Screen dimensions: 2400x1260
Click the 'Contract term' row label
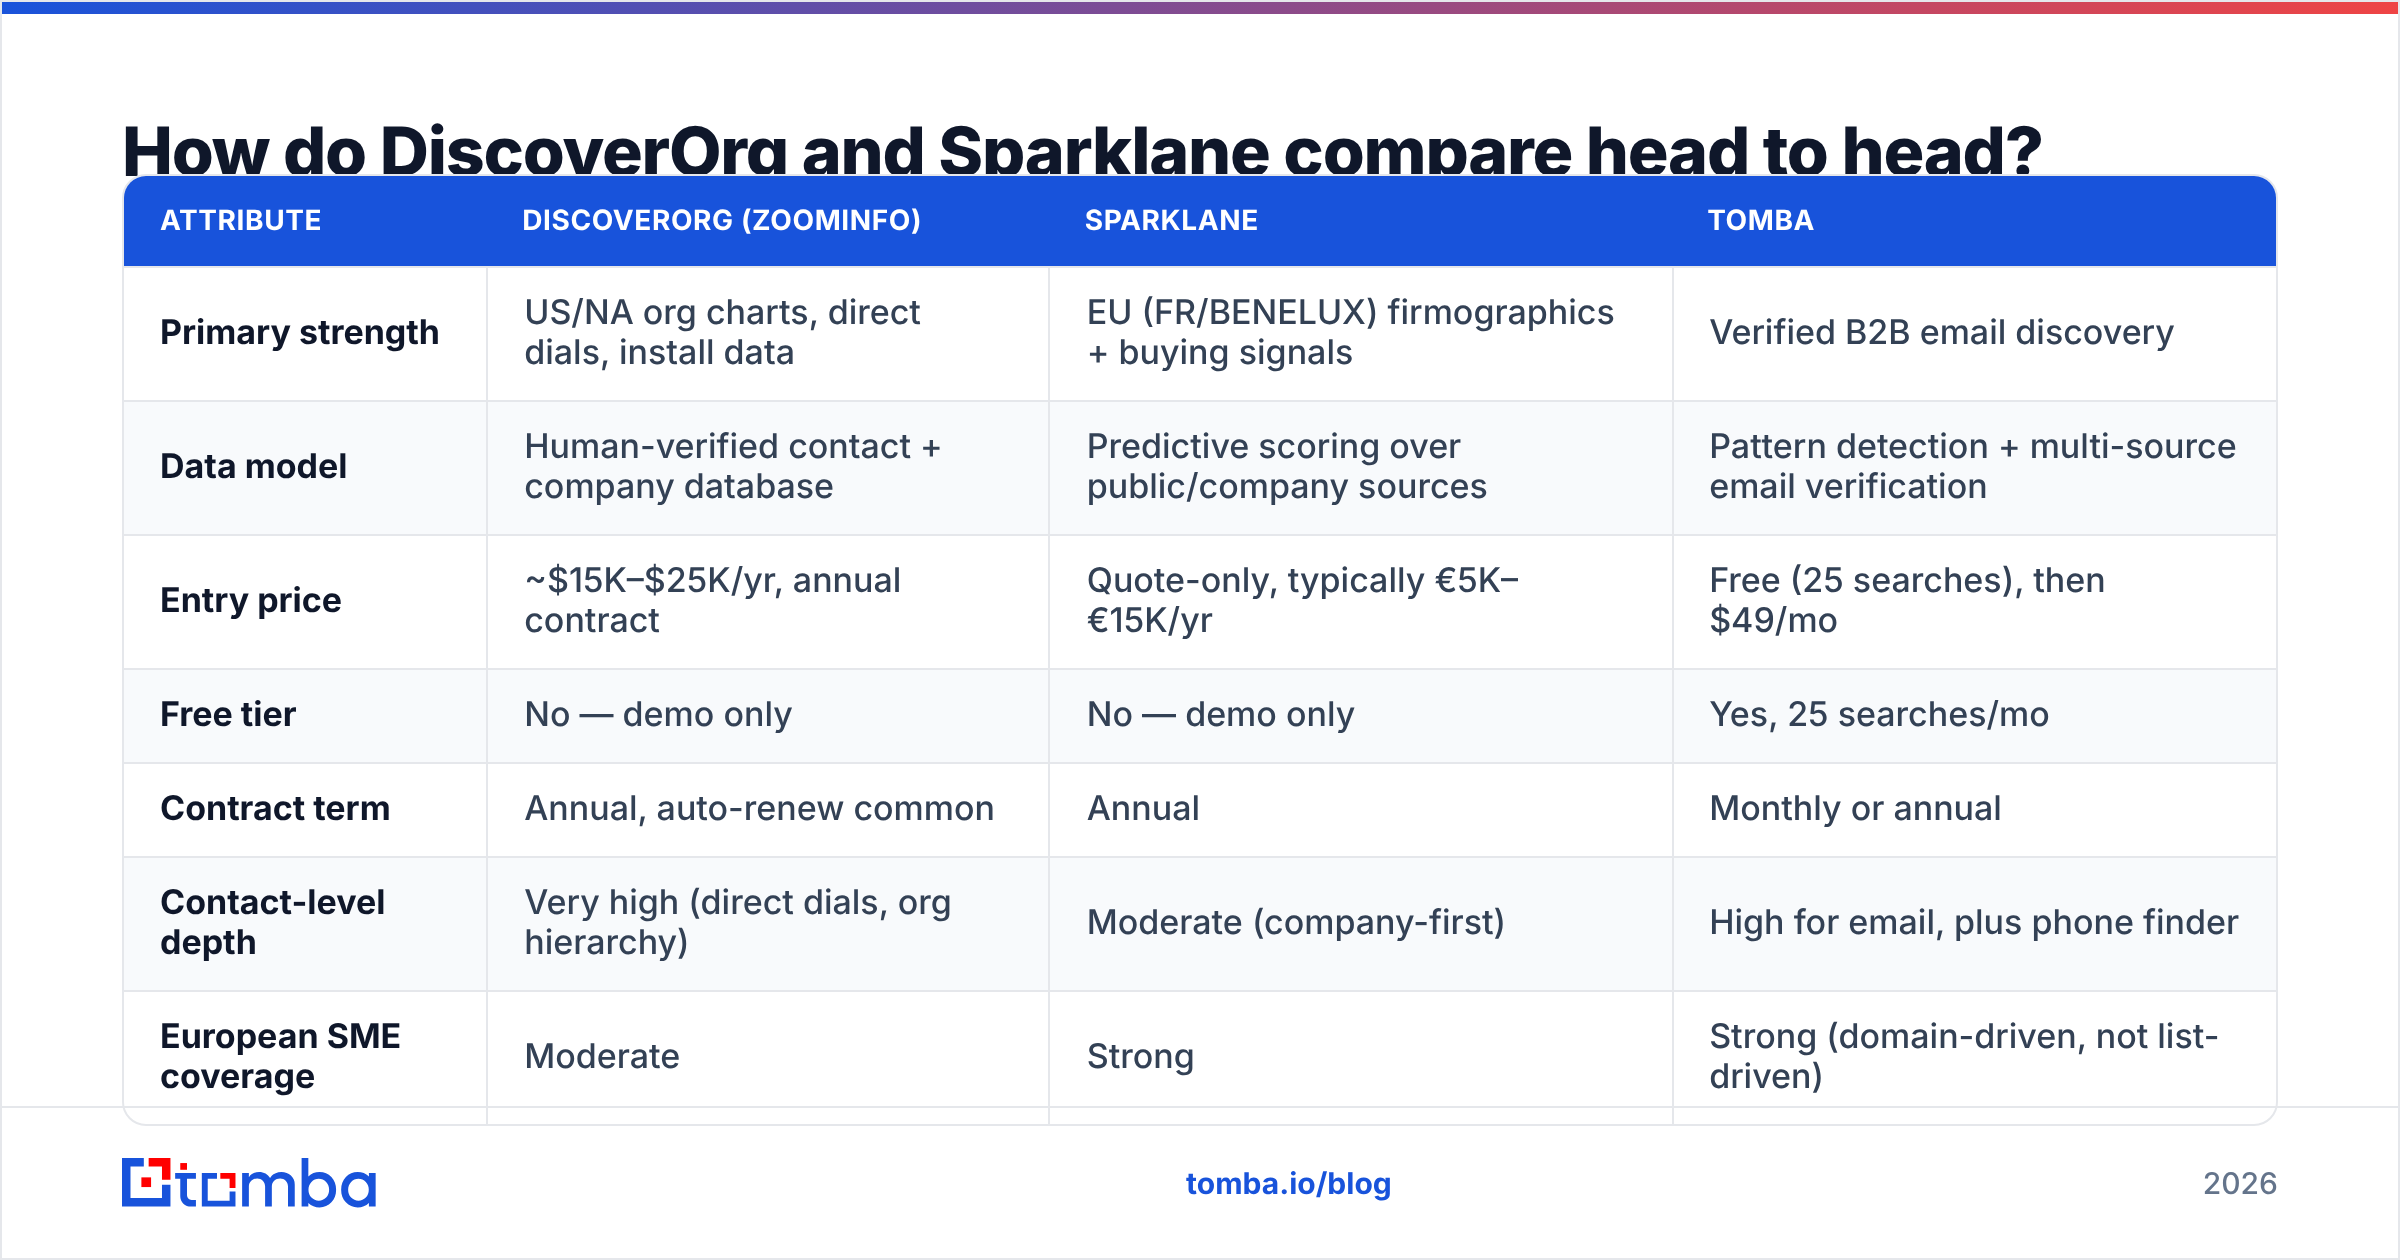275,808
